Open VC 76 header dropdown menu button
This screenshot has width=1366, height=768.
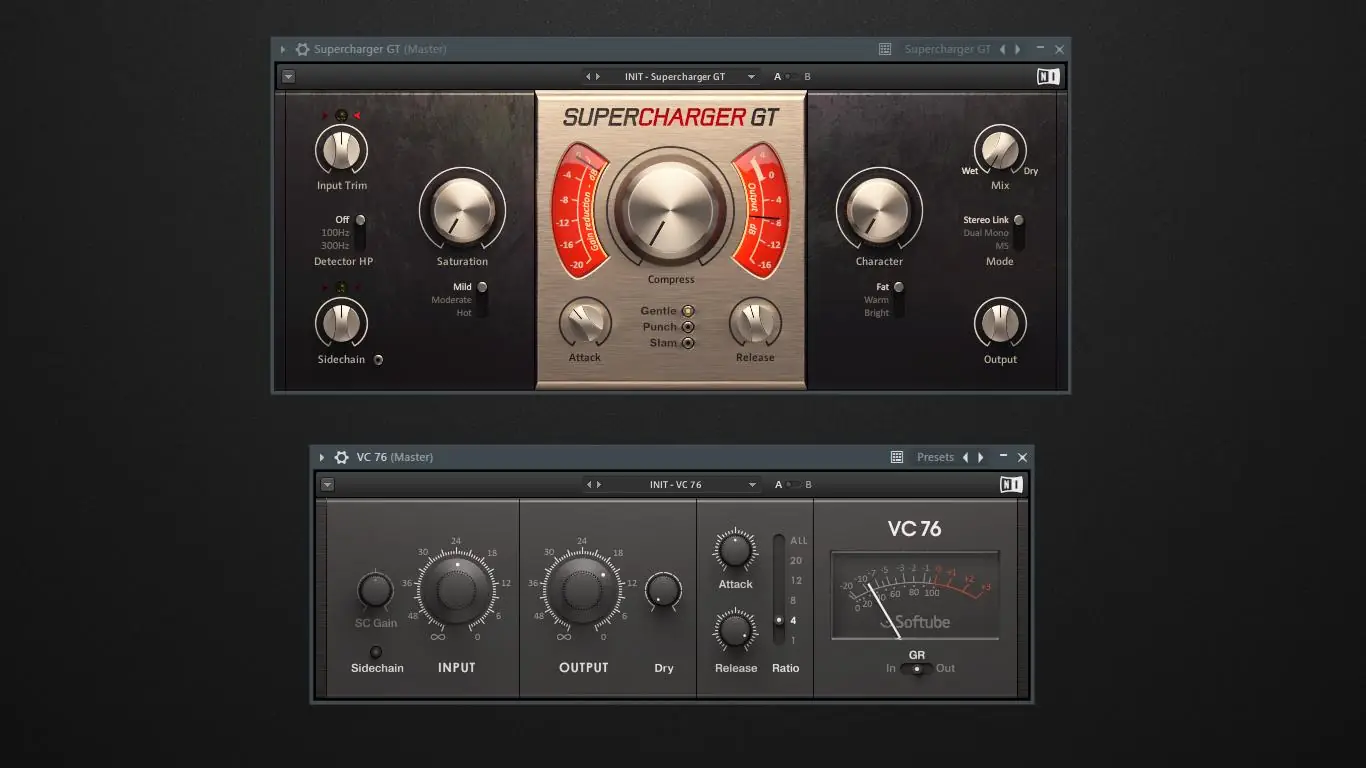tap(327, 485)
